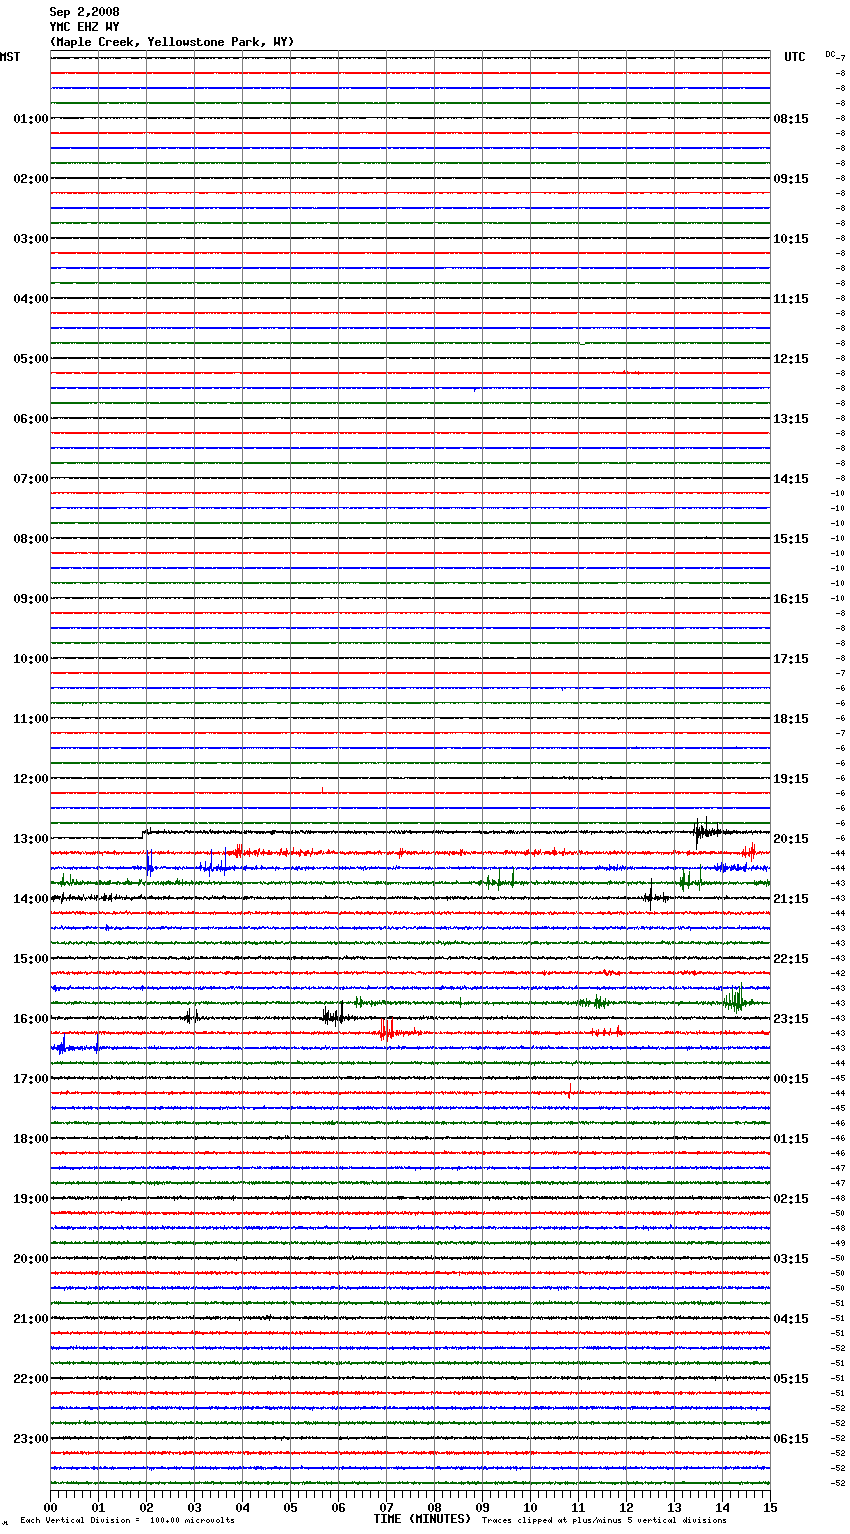The width and height of the screenshot is (850, 1534).
Task: Click the 17:15 UTC time label
Action: [791, 659]
